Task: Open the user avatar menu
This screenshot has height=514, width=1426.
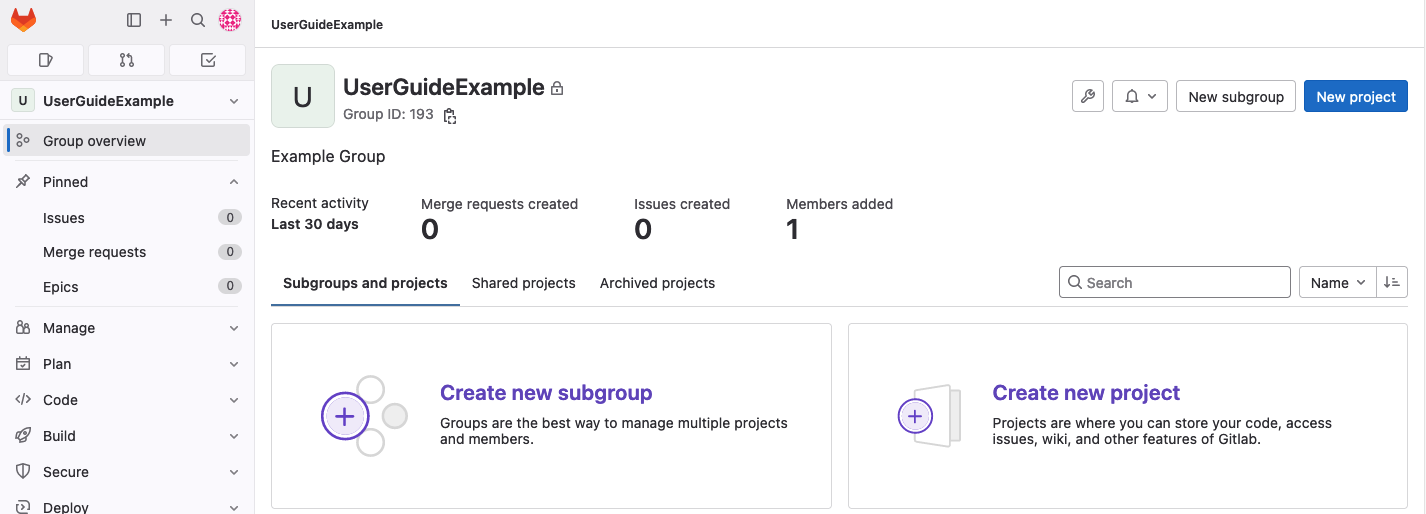Action: (230, 20)
